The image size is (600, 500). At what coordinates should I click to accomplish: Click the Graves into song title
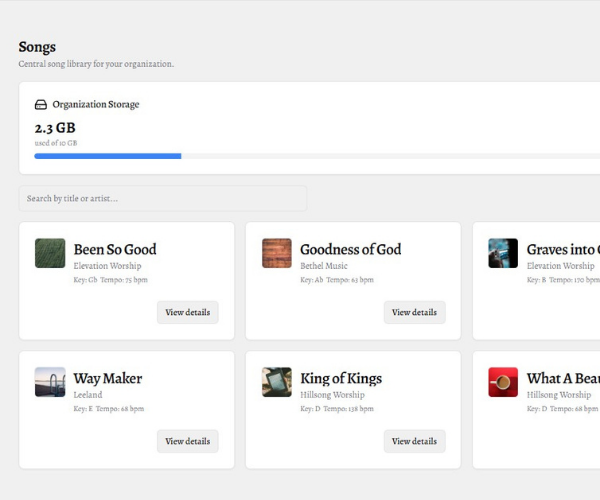[563, 249]
